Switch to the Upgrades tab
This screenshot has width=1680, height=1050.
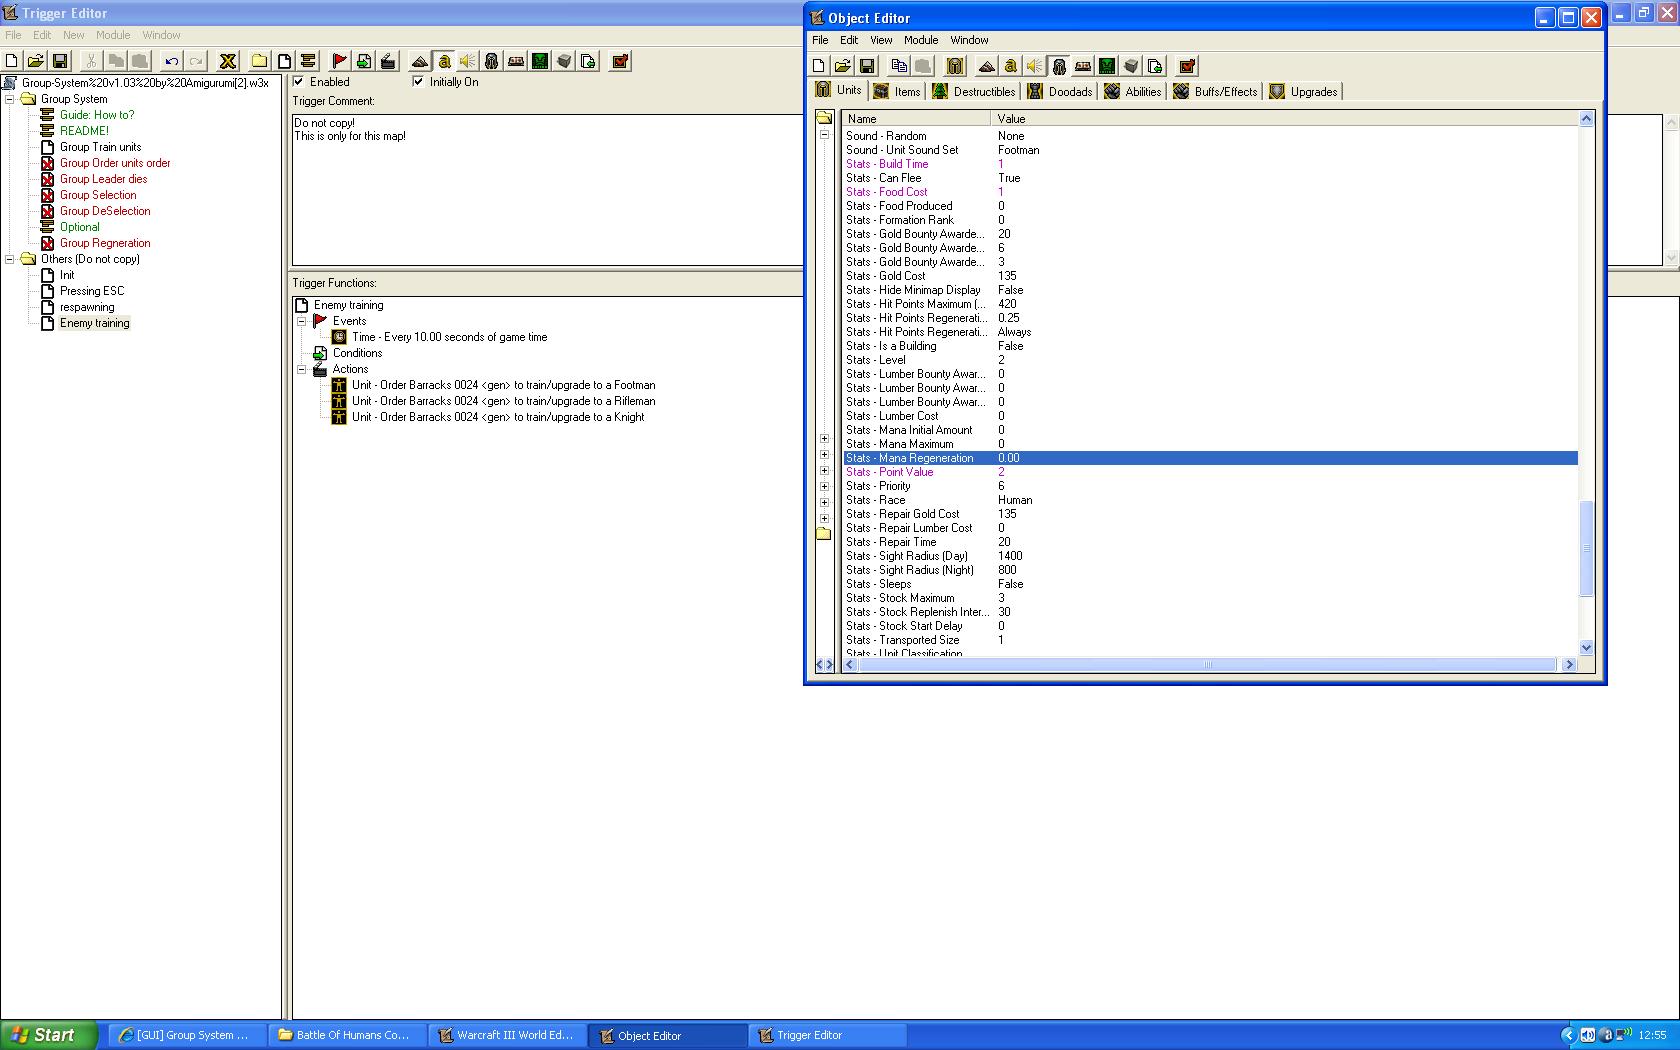(1304, 91)
